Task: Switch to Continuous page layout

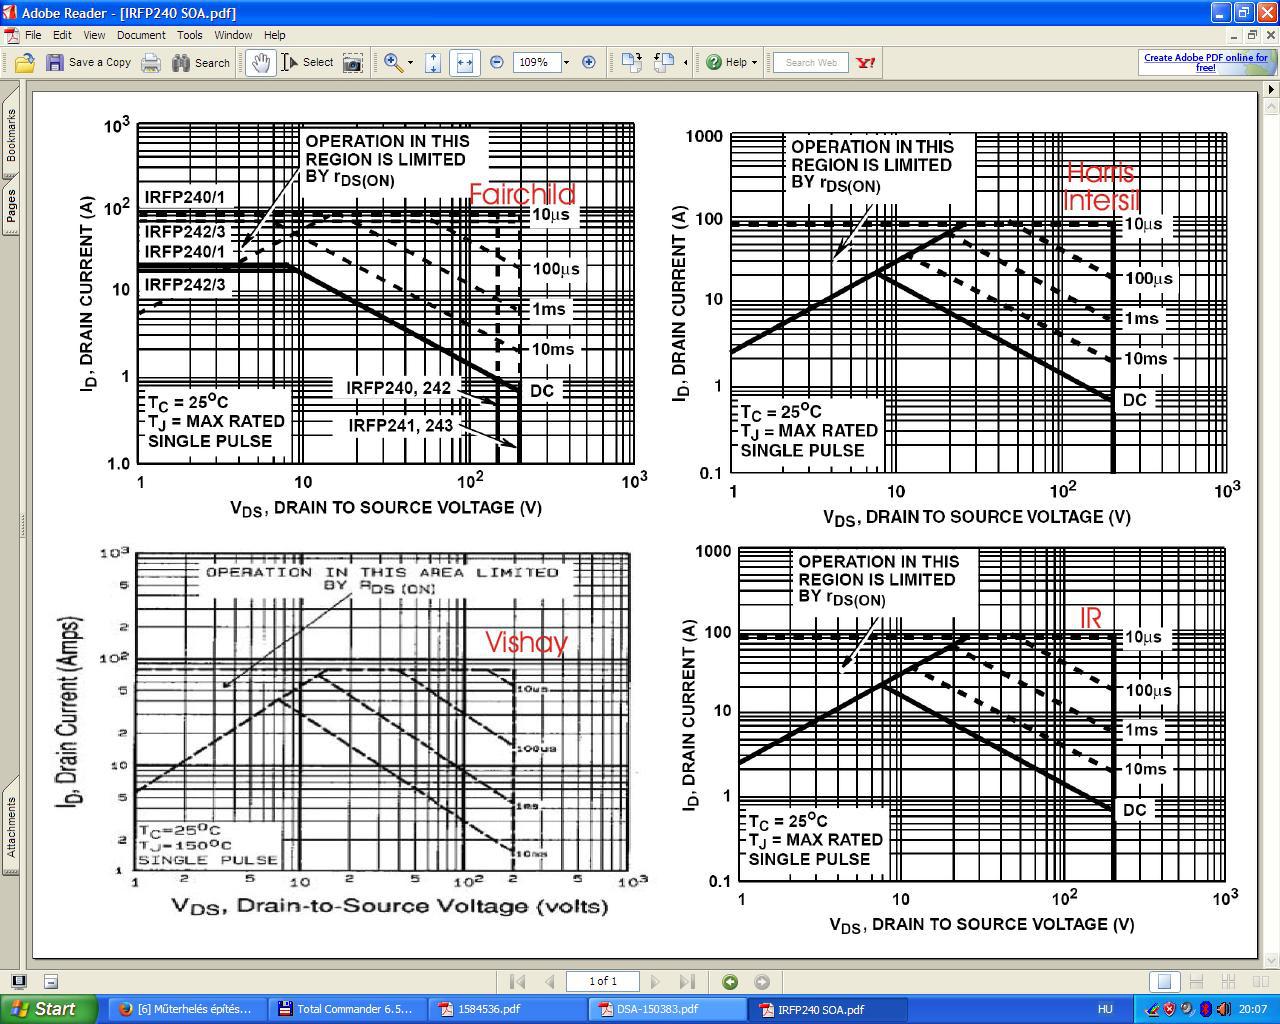Action: click(x=1196, y=982)
